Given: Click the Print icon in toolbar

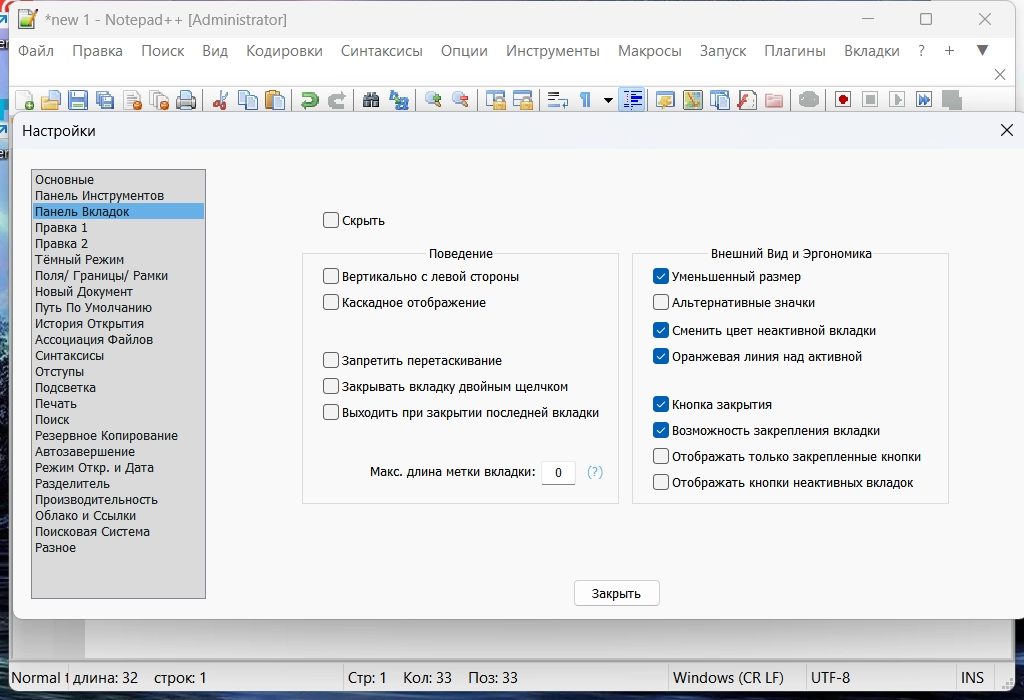Looking at the screenshot, I should [x=185, y=100].
